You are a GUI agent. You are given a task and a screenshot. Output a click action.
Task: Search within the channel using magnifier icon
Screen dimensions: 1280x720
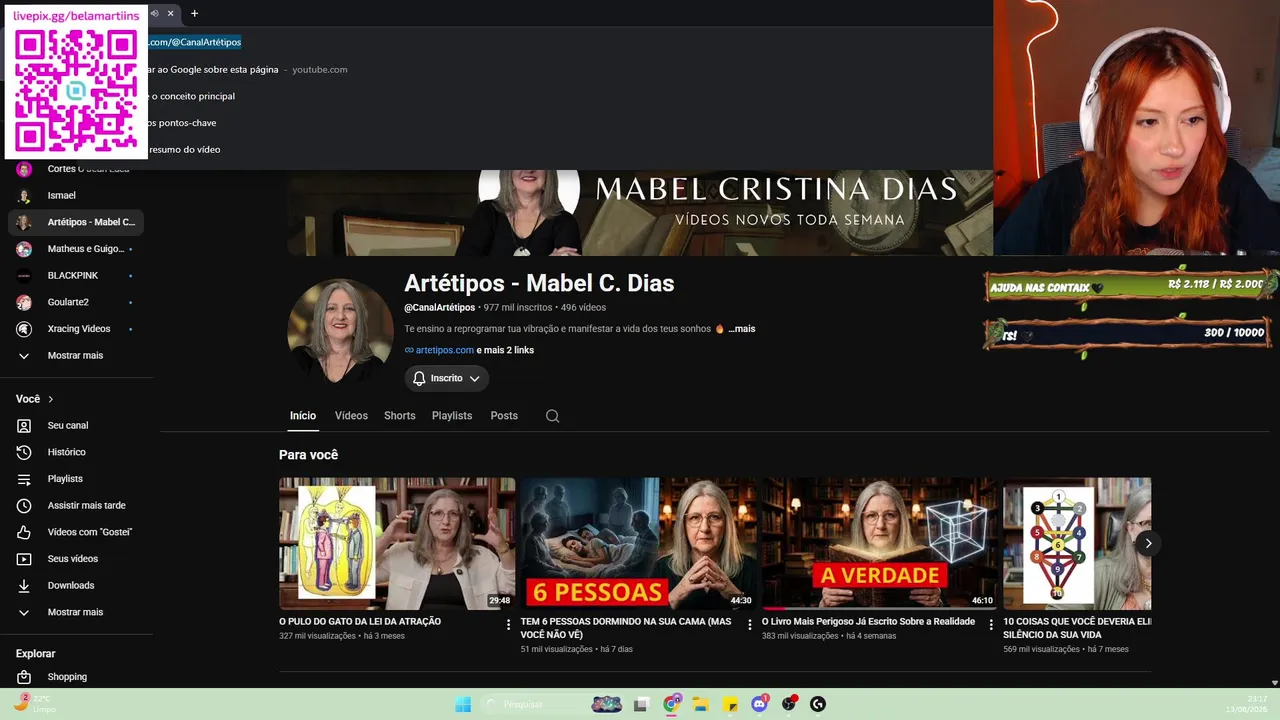(552, 416)
